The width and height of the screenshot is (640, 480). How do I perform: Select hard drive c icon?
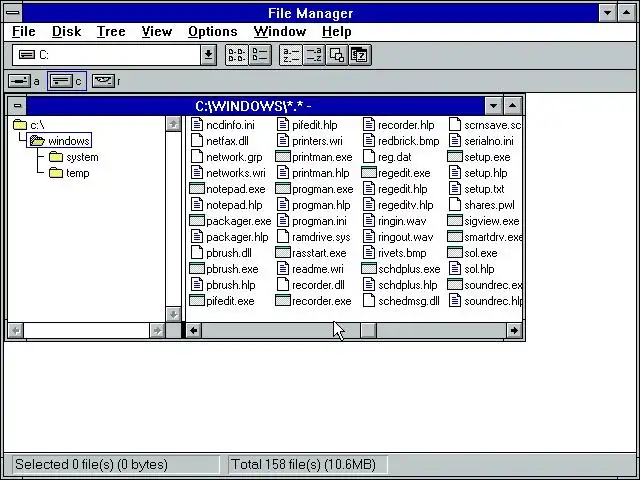tap(61, 81)
